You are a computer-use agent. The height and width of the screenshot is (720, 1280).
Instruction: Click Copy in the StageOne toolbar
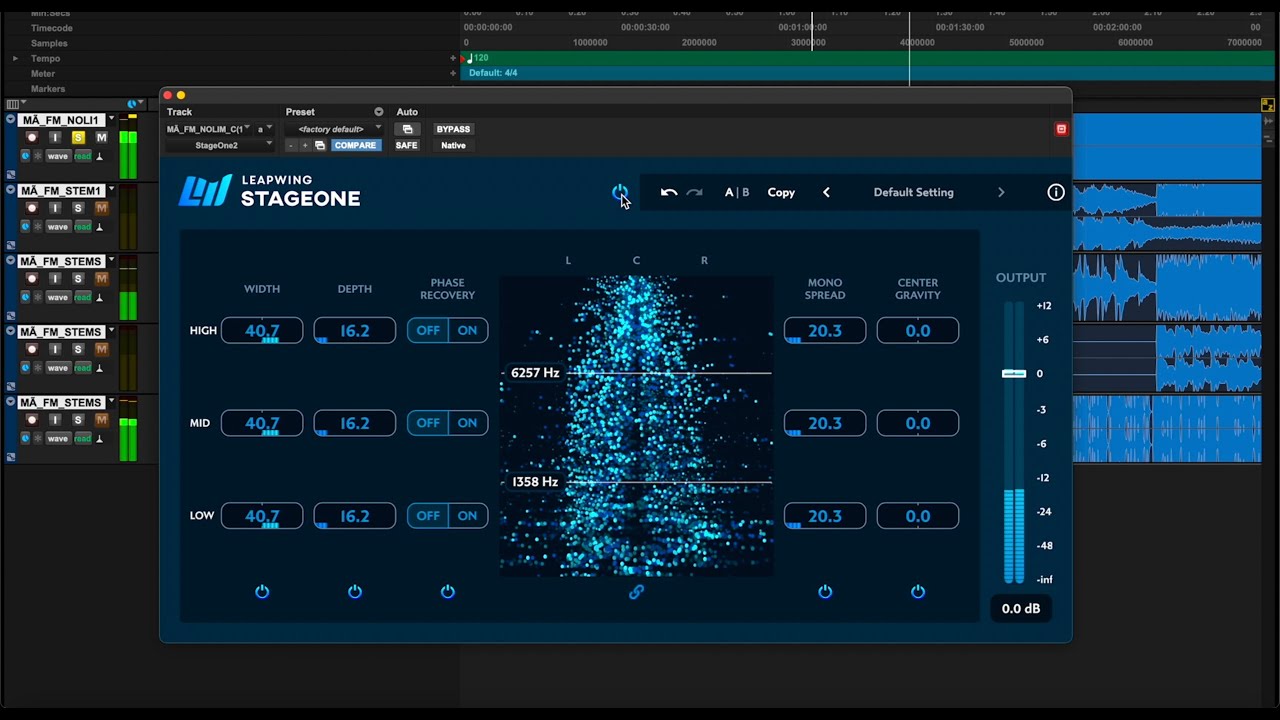coord(781,192)
